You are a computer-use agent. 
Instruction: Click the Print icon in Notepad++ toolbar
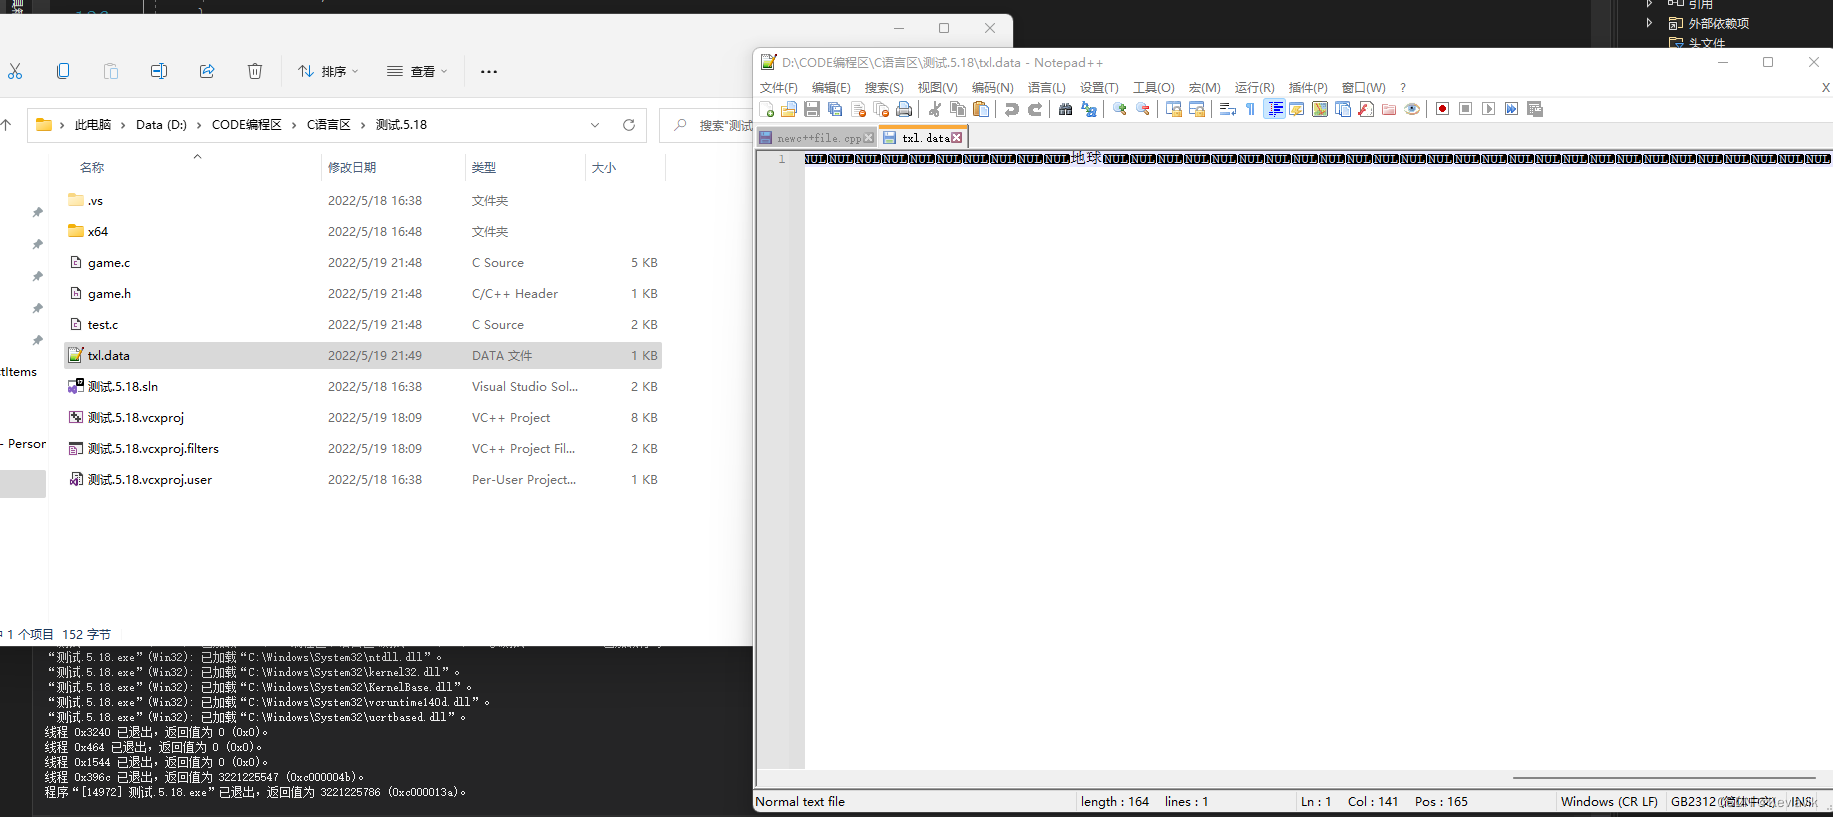[x=904, y=109]
